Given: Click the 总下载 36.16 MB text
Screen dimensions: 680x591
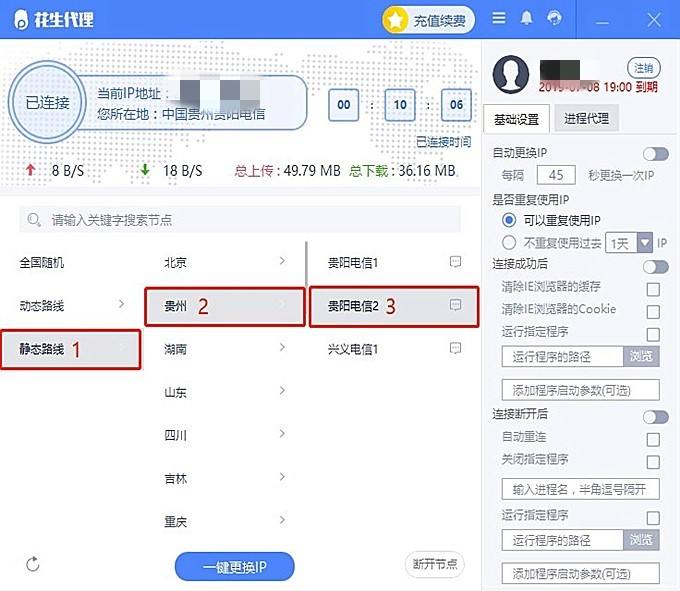Looking at the screenshot, I should [402, 170].
